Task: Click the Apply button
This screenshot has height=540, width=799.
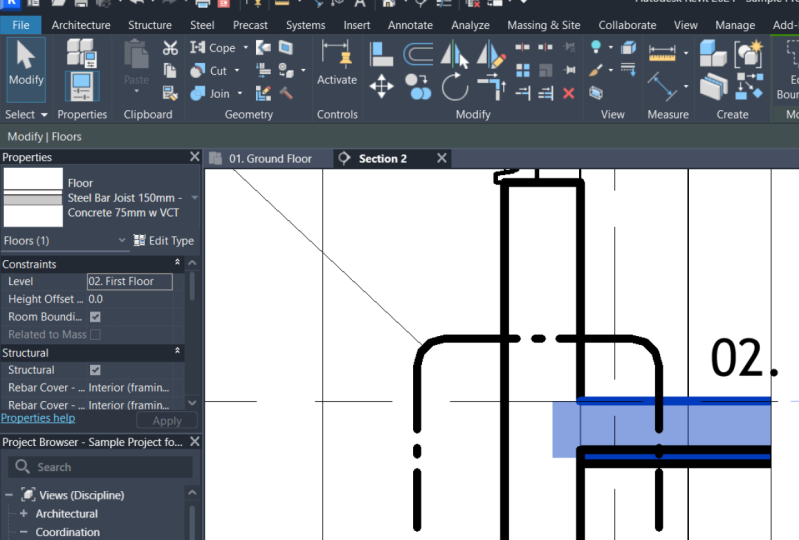Action: (x=167, y=421)
